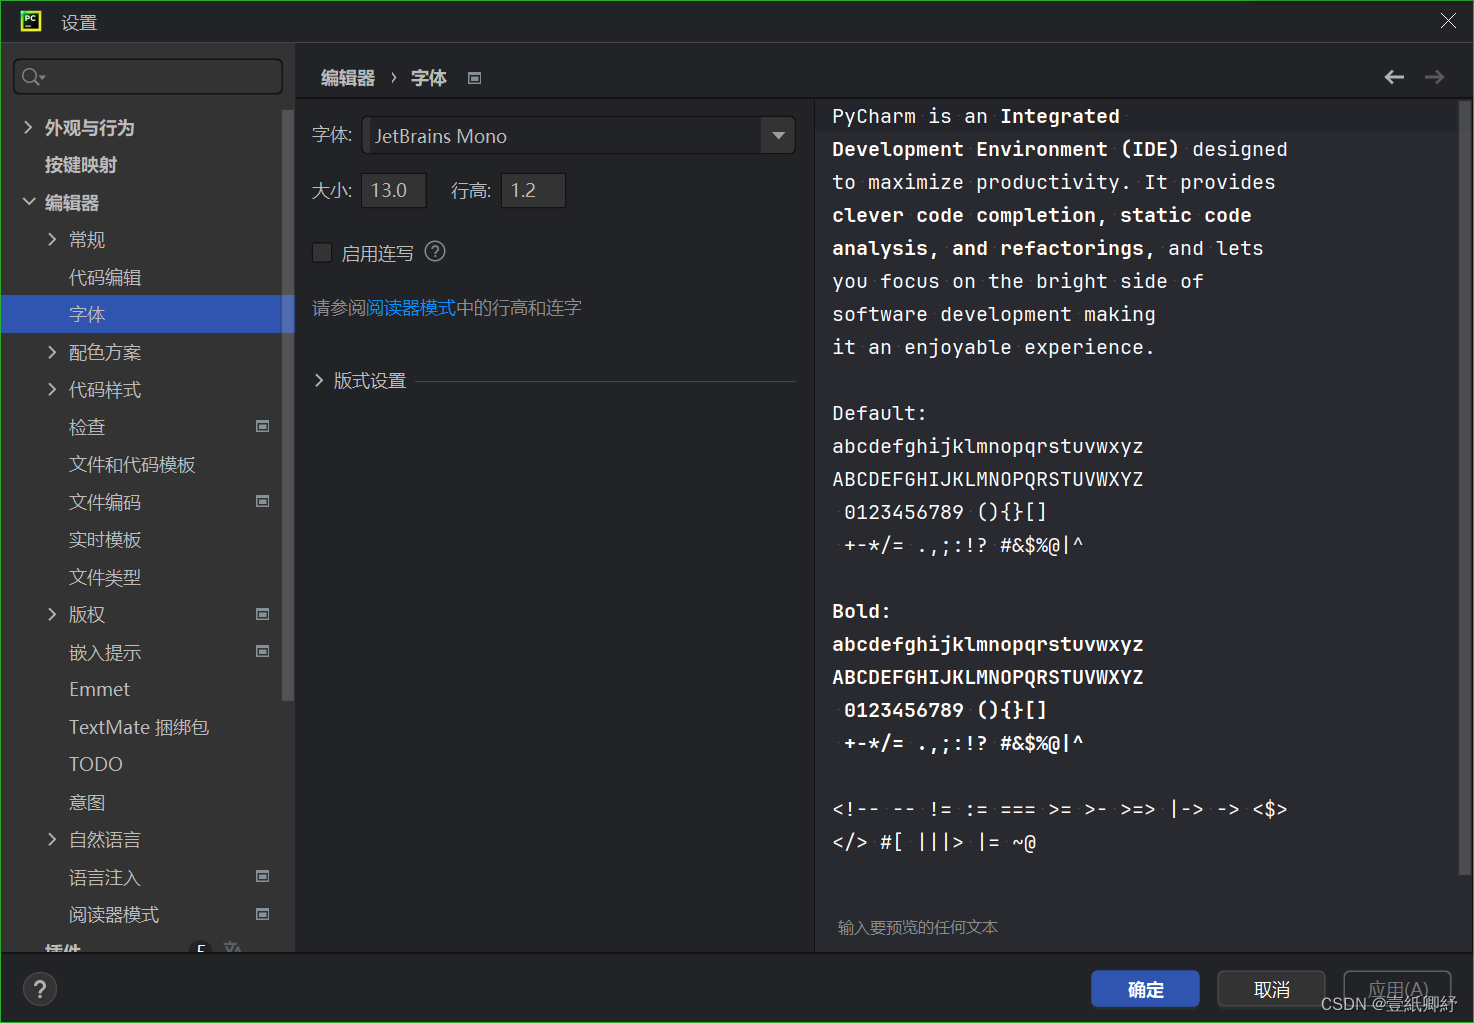
Task: Close the settings dialog with X
Action: point(1448,21)
